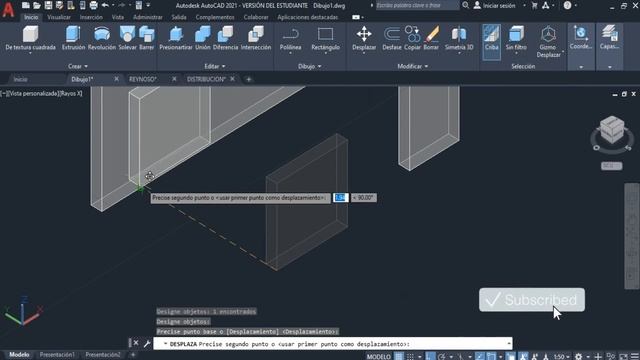Expand the Modificar panel dropdown
The height and width of the screenshot is (360, 640).
[x=413, y=66]
